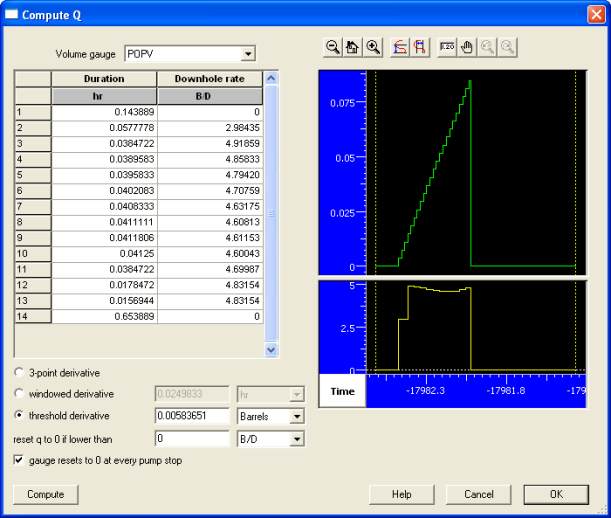Image resolution: width=611 pixels, height=518 pixels.
Task: Click the Duration column header
Action: [104, 78]
